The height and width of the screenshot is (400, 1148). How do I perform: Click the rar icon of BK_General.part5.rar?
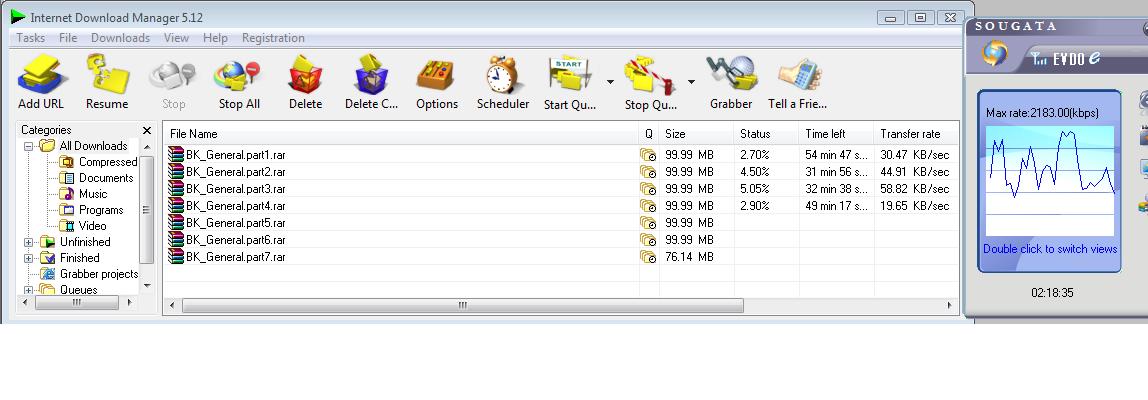coord(176,223)
